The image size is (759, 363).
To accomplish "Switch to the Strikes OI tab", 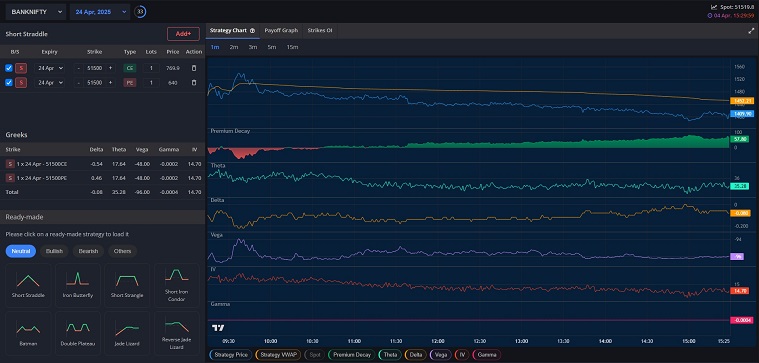I will (x=320, y=30).
